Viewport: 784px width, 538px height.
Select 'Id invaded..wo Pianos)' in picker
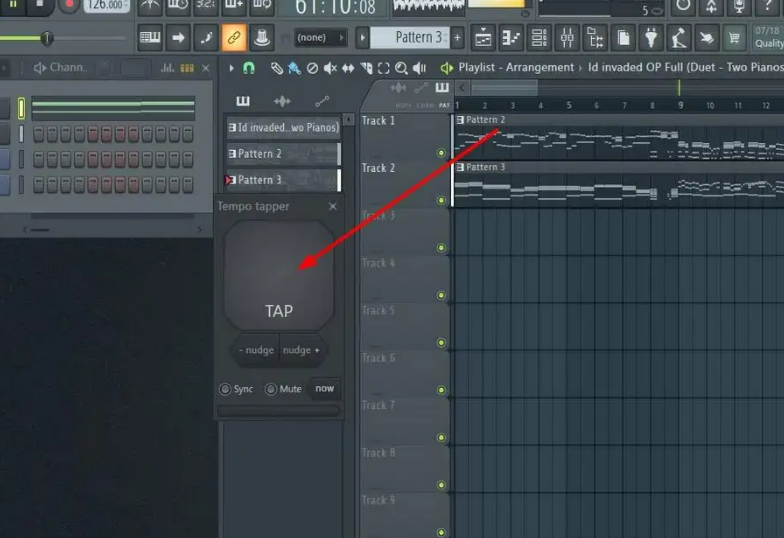284,128
